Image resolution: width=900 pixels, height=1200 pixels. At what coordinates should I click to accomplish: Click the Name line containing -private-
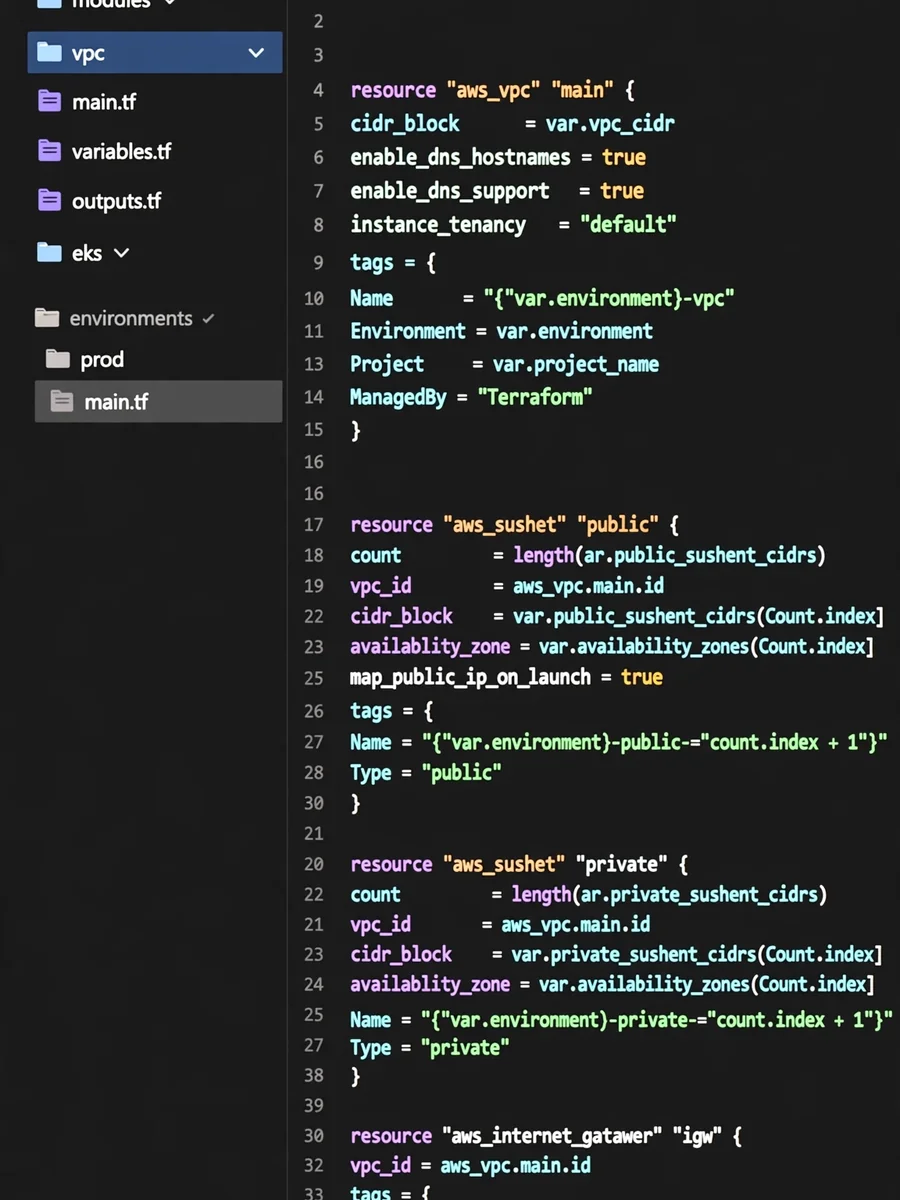621,1020
